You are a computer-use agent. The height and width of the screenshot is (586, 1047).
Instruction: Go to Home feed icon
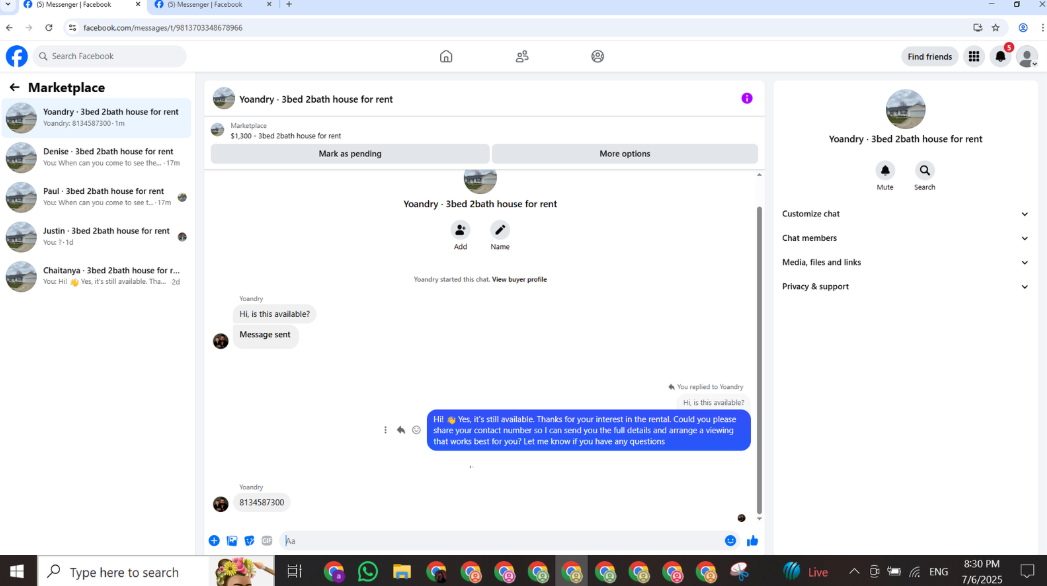(x=446, y=57)
